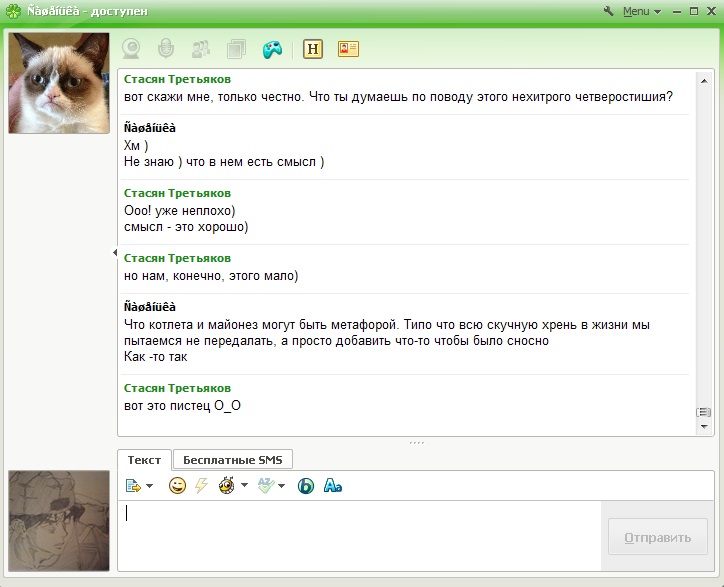Click the text 'Как -то так'
Viewport: 724px width, 587px height.
click(156, 357)
